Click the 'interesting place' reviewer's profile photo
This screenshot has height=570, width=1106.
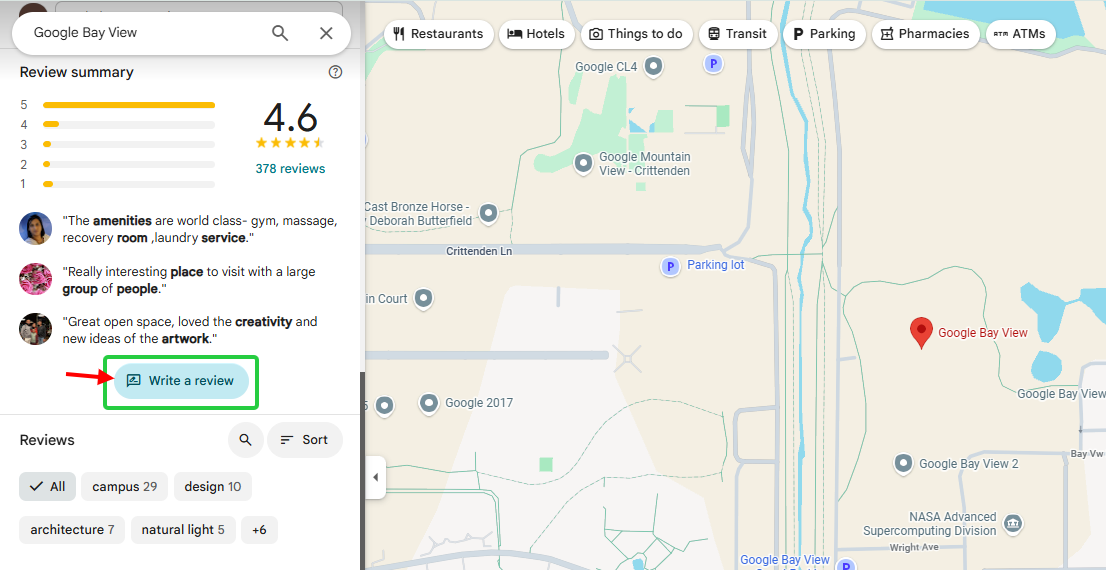click(35, 279)
